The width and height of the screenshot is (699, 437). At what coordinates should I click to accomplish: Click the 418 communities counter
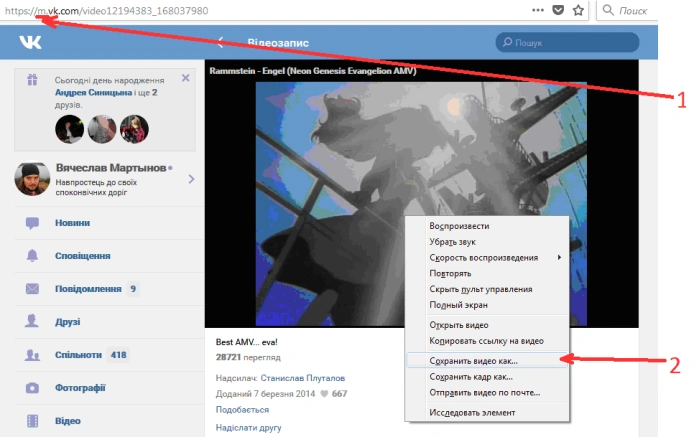[119, 355]
